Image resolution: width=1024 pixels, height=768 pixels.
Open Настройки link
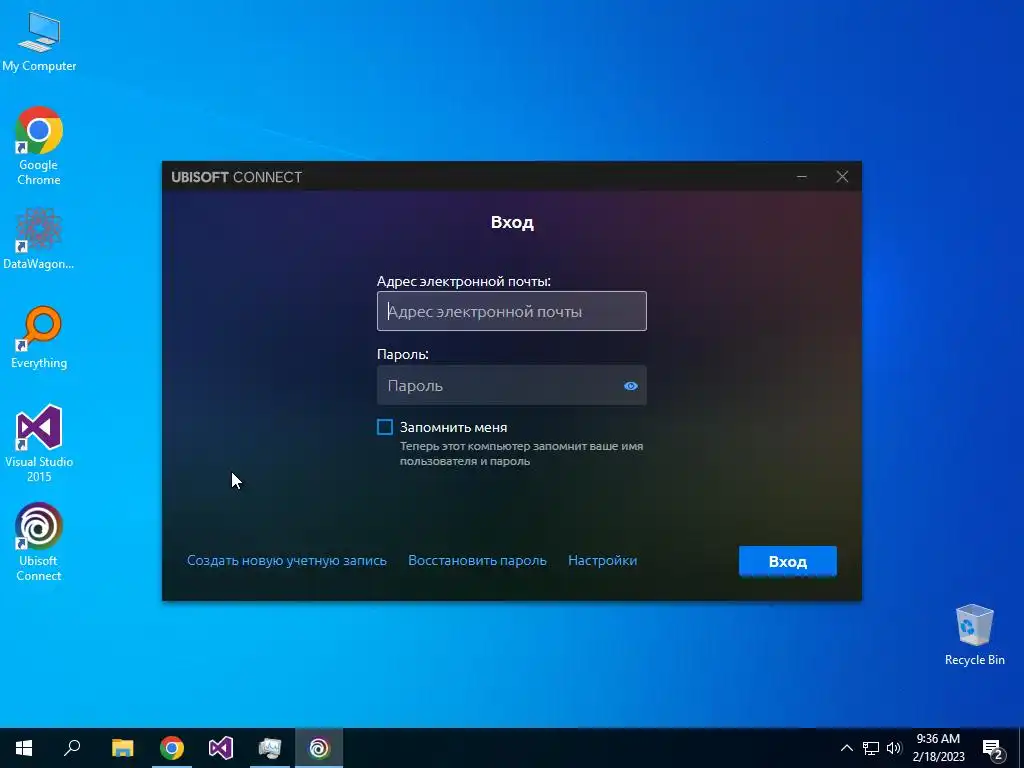click(x=603, y=560)
